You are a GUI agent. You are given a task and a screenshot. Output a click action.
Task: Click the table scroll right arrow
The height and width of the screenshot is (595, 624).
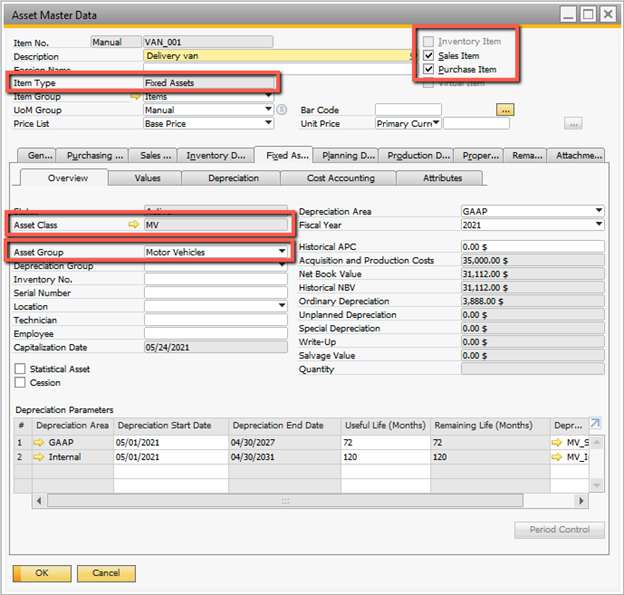[581, 500]
